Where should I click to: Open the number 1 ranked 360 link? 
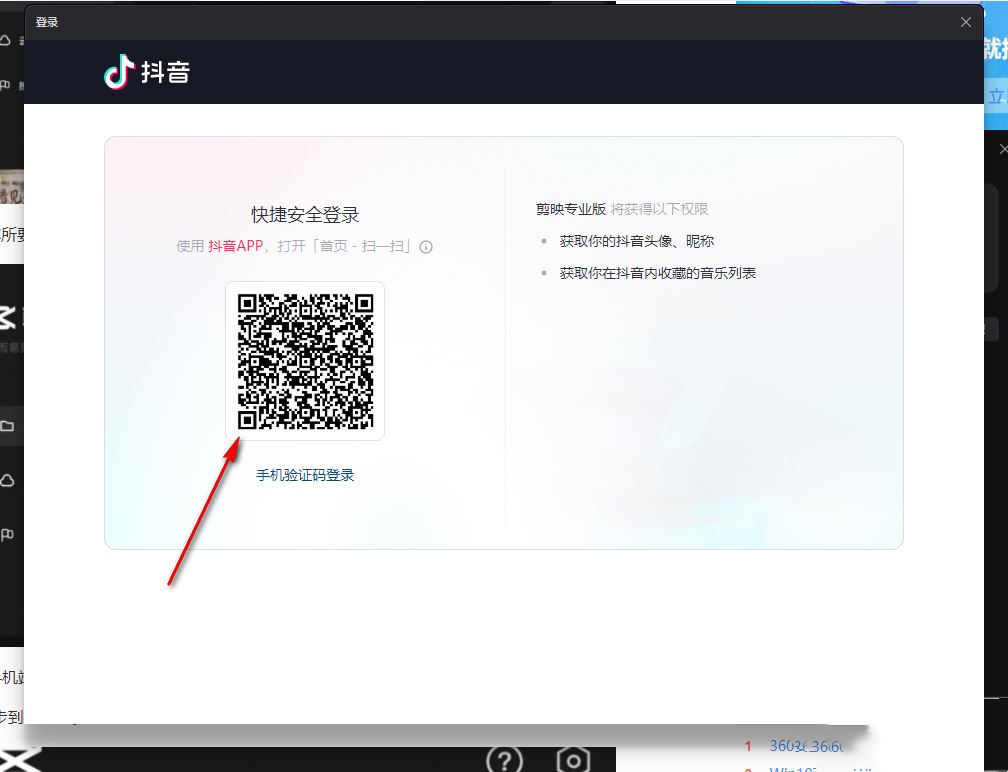(807, 746)
